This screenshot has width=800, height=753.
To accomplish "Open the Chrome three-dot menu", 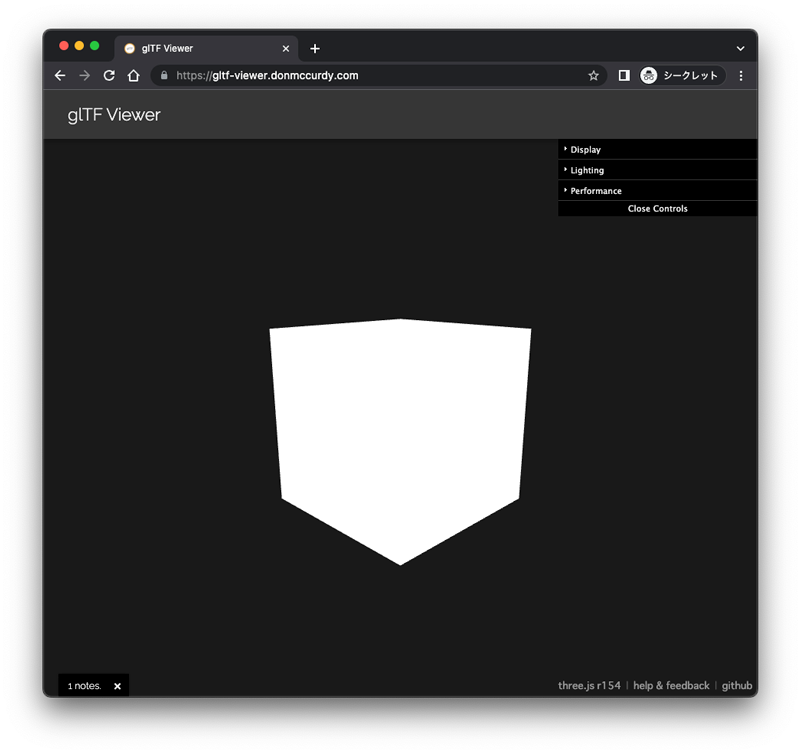I will point(741,76).
